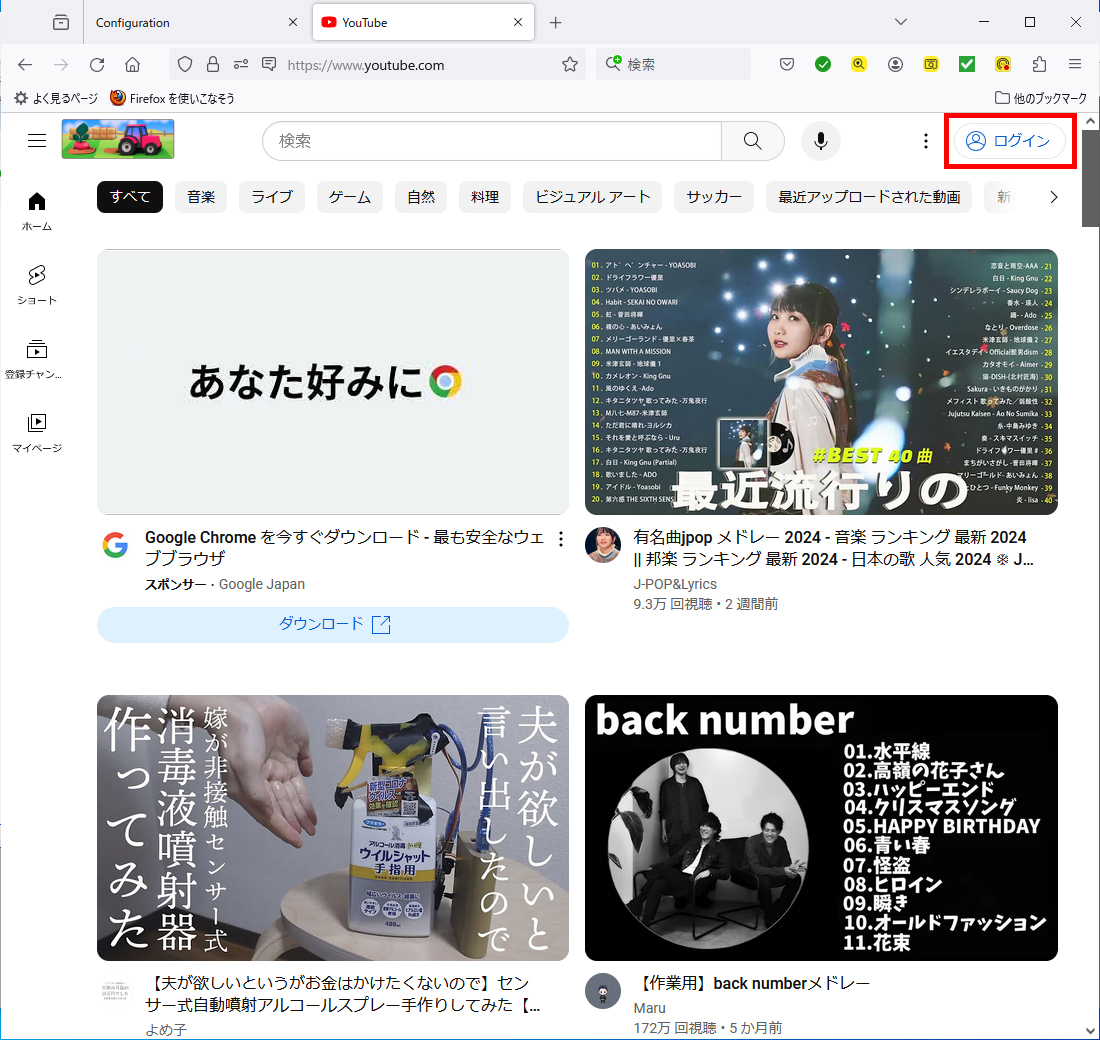Open the Pocket save icon
The height and width of the screenshot is (1040, 1100).
(x=787, y=65)
